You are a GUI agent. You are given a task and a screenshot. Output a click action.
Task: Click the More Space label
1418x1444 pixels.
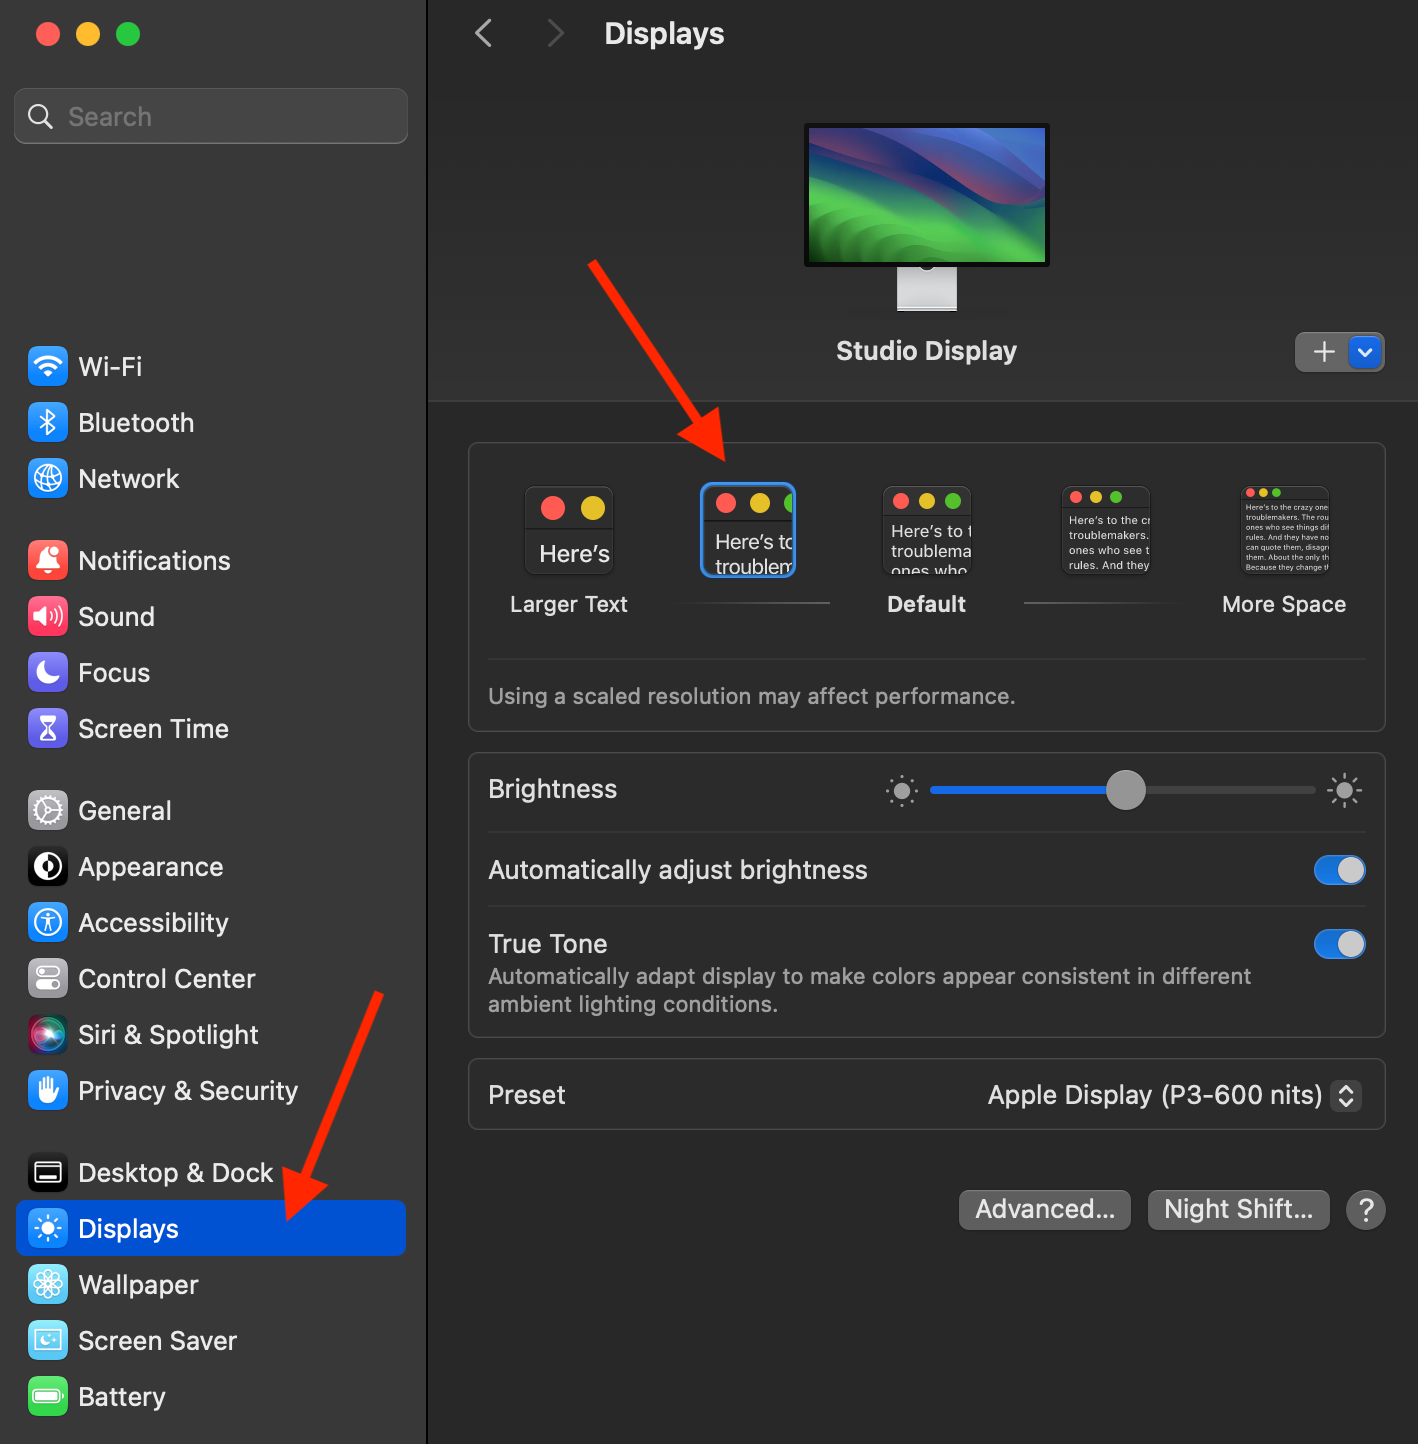[x=1284, y=604]
